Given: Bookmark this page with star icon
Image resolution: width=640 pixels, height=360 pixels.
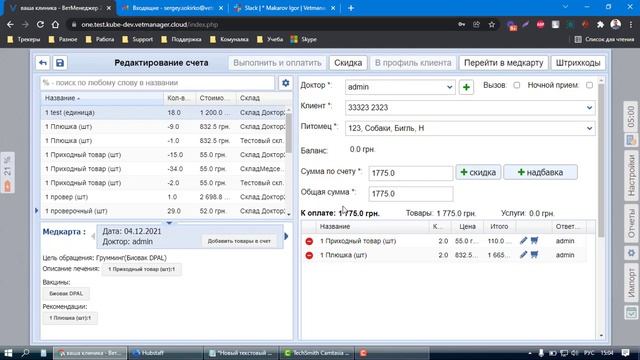Looking at the screenshot, I should tap(492, 24).
